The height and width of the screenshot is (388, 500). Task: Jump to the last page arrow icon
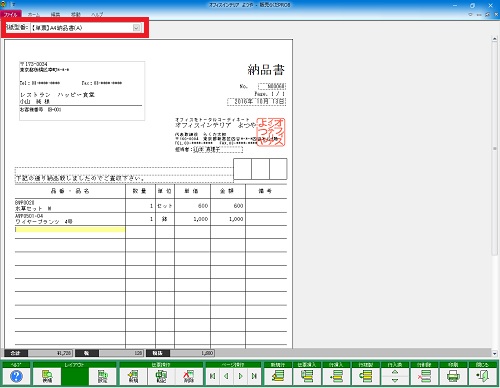[x=254, y=376]
